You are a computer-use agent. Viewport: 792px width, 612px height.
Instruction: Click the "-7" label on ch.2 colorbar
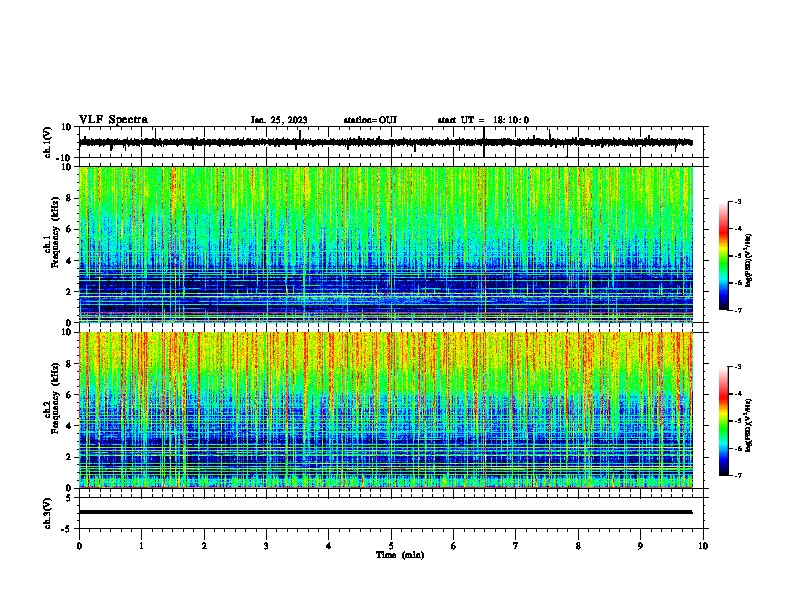pos(737,475)
